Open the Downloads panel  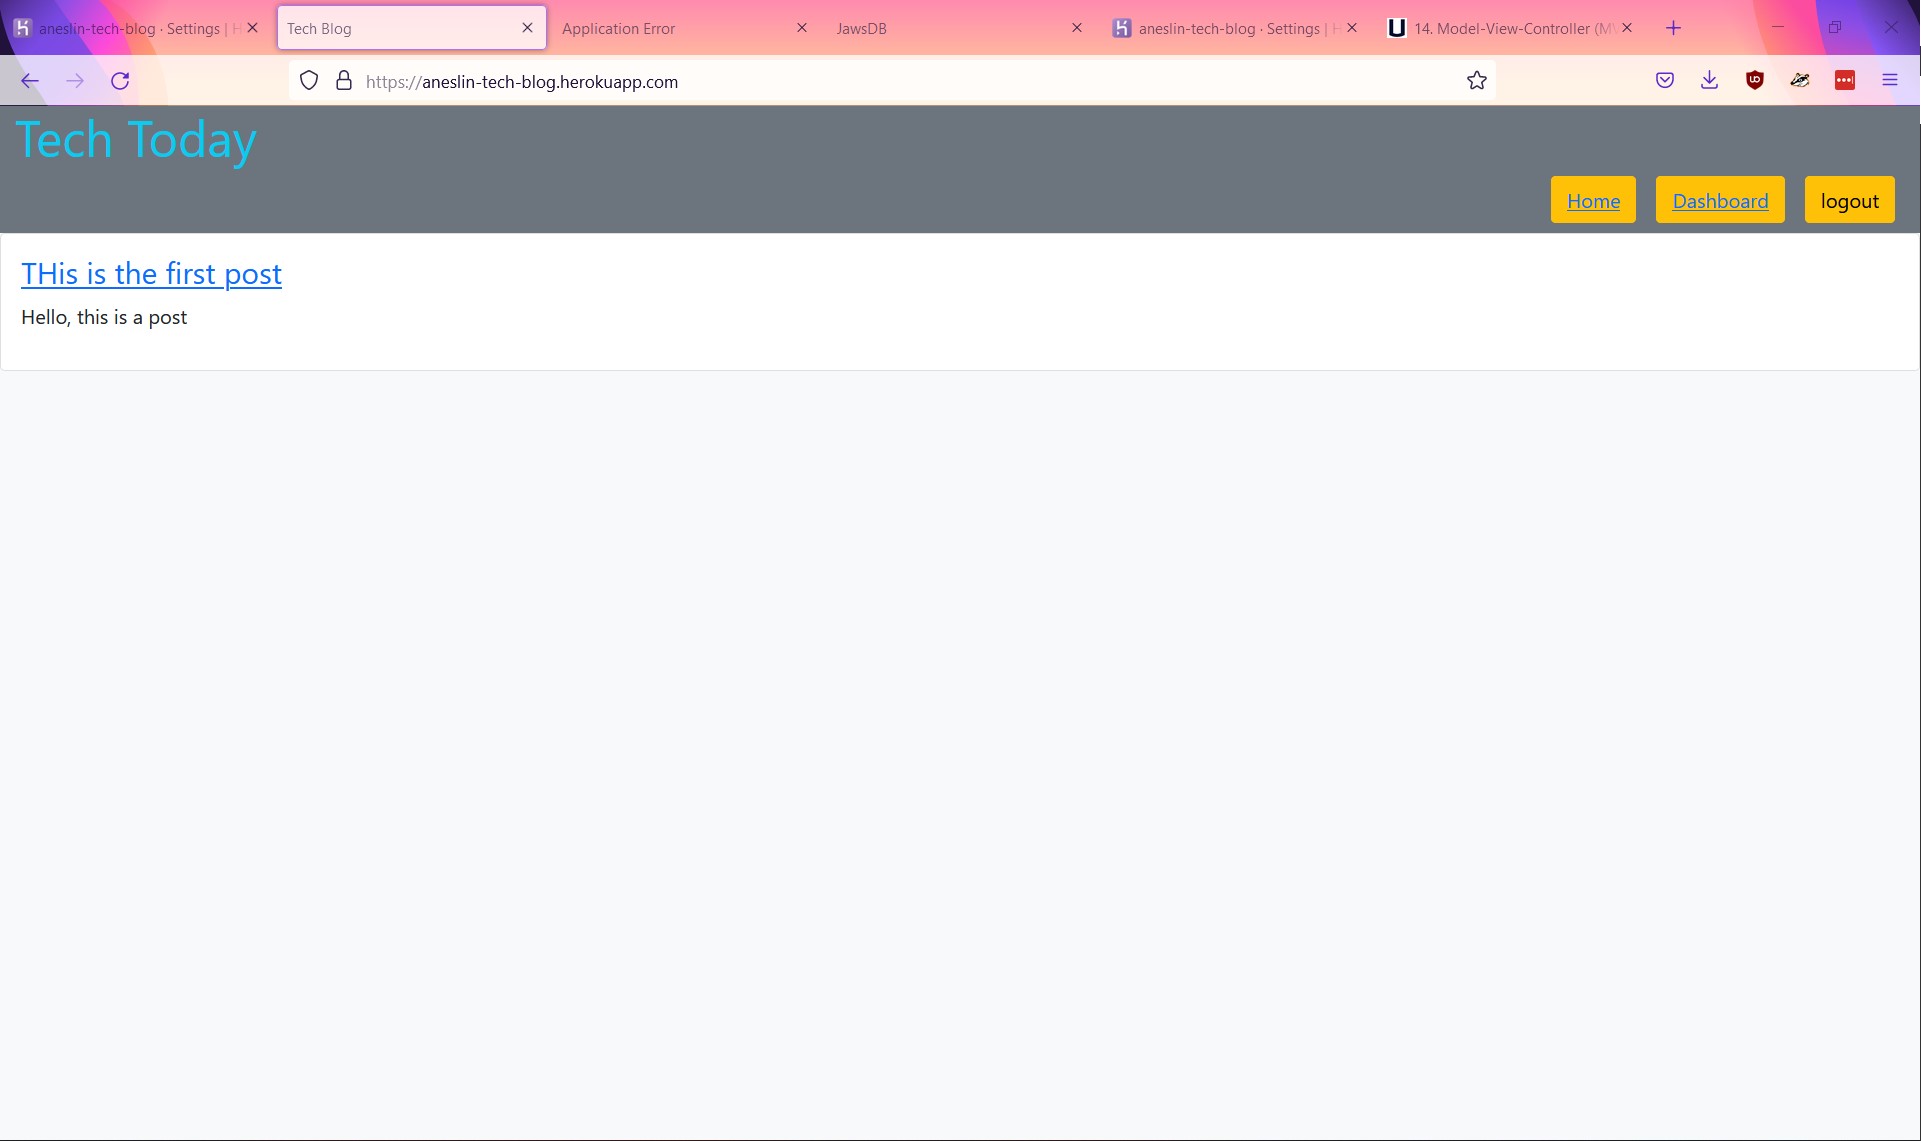(x=1709, y=81)
